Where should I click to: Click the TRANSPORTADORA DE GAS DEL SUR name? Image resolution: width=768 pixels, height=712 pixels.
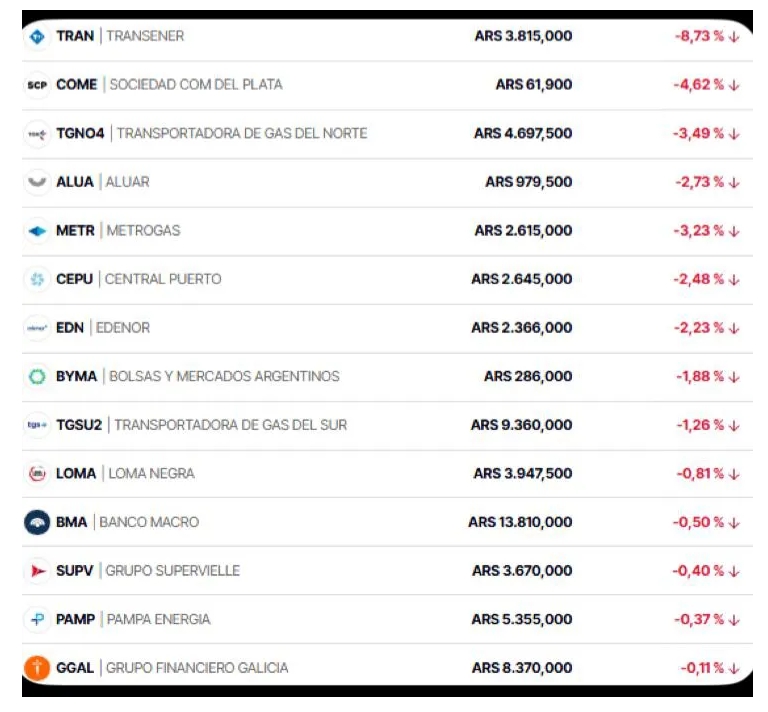pyautogui.click(x=231, y=425)
